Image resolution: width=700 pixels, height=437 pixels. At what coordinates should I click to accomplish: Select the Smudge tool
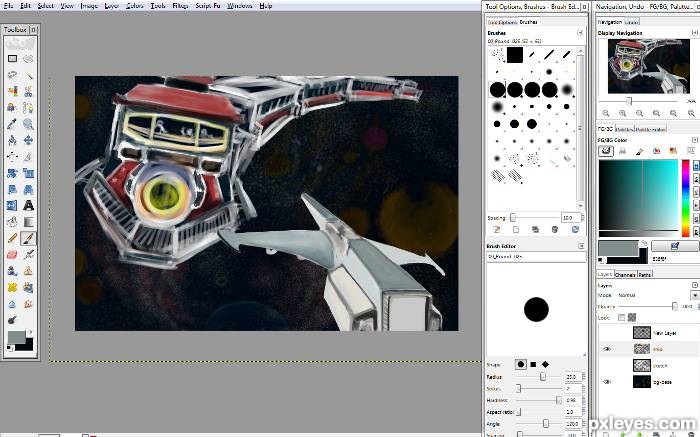click(28, 304)
